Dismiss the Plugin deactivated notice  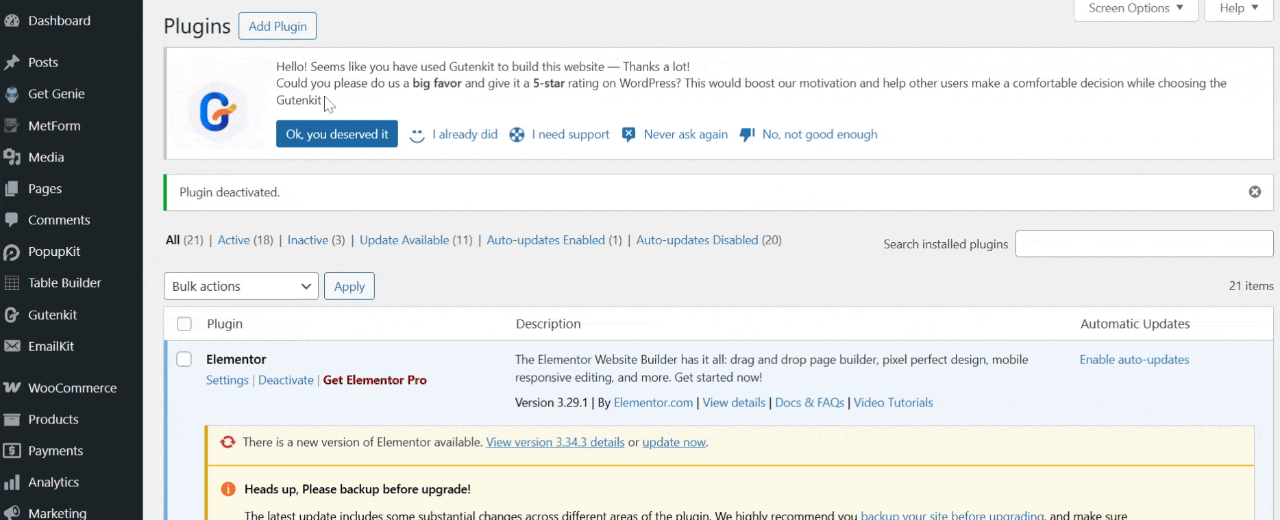[x=1255, y=192]
